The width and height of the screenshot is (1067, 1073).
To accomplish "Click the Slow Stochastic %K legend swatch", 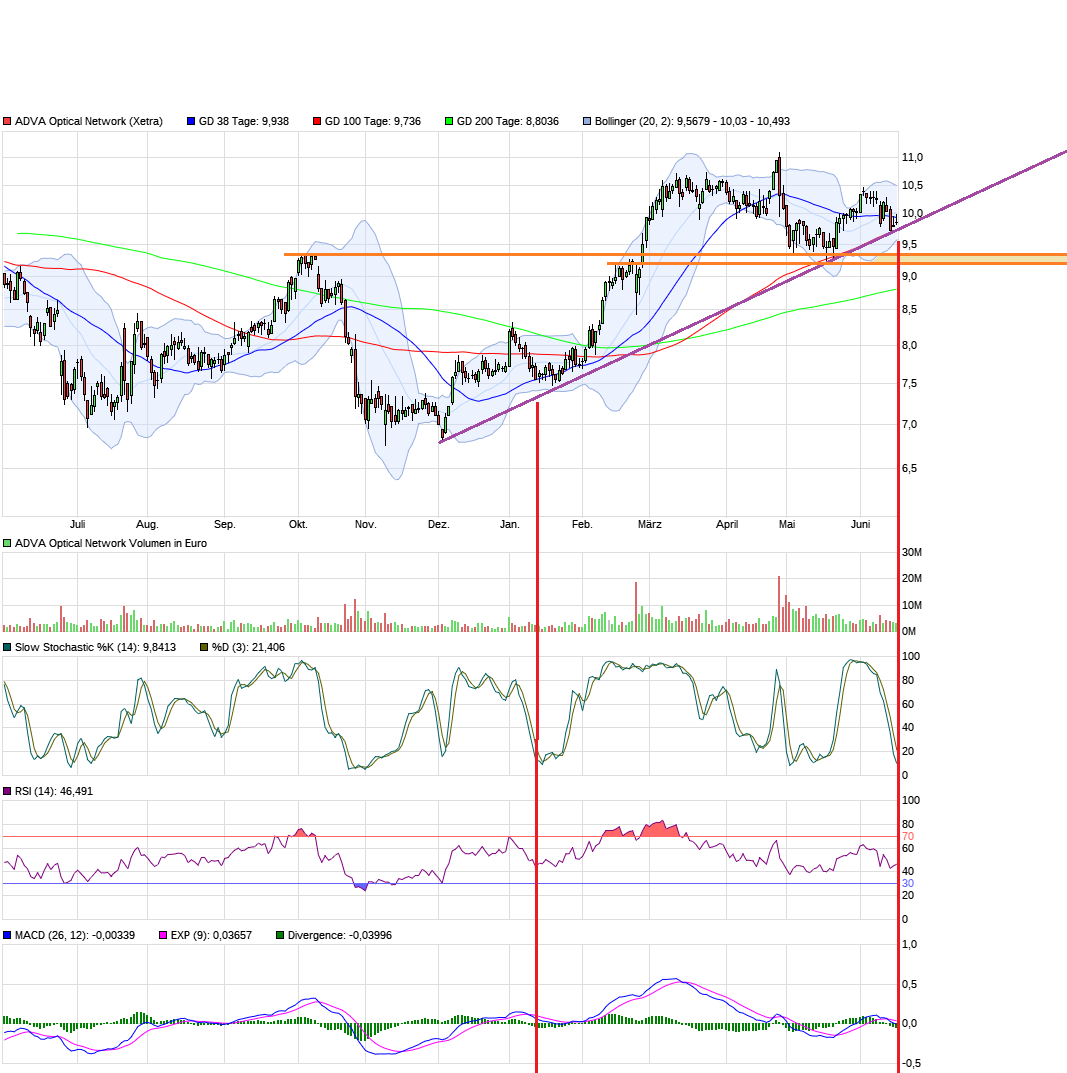I will (7, 647).
